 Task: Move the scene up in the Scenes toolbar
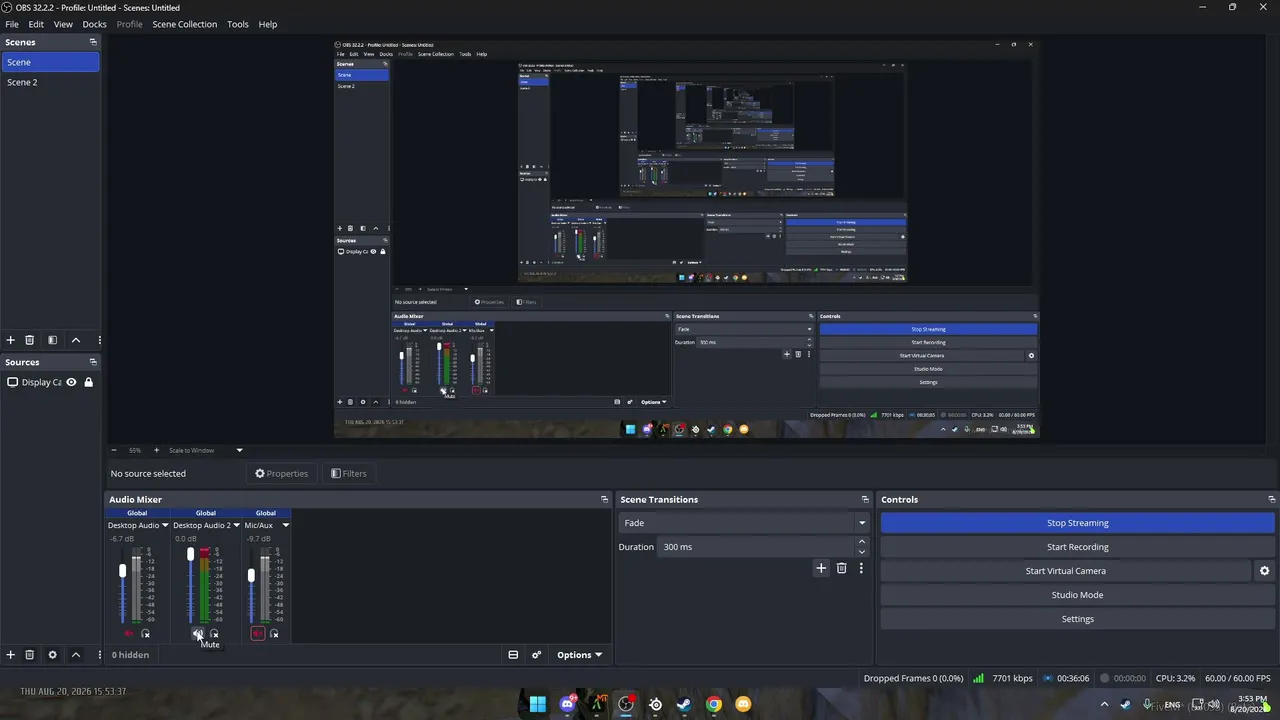(75, 340)
